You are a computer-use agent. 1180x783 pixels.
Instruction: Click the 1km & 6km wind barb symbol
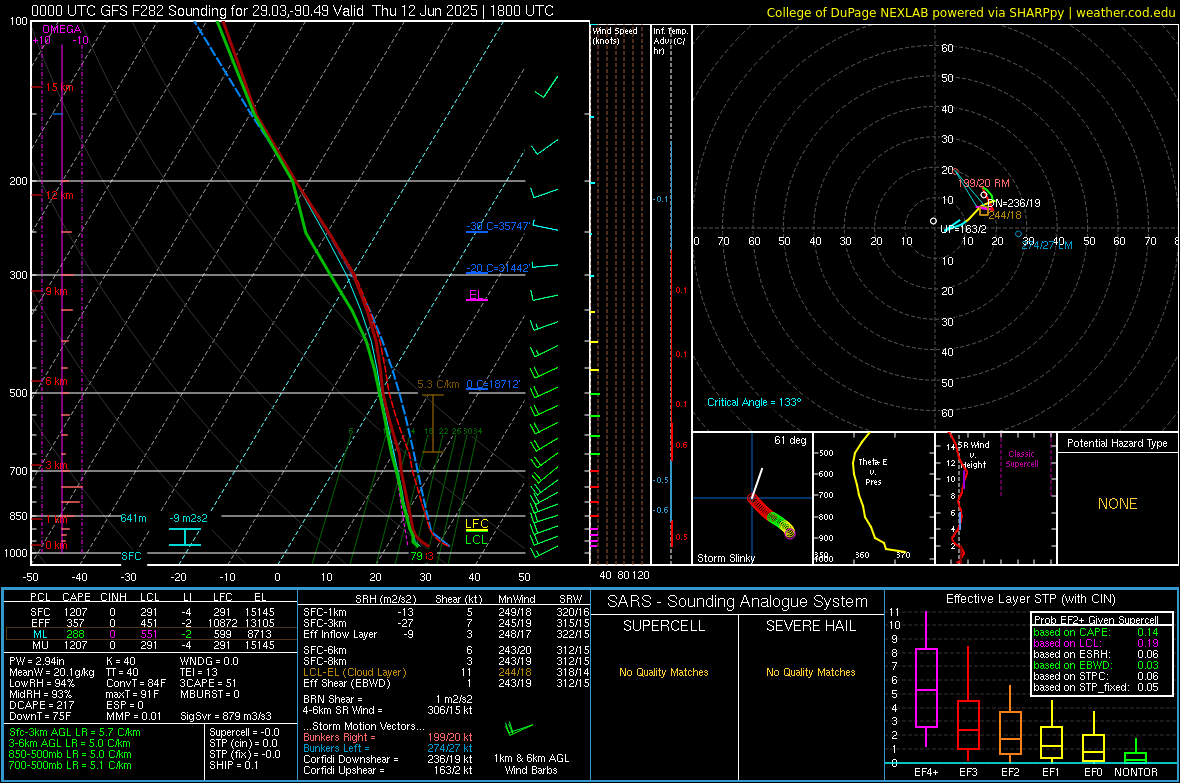click(518, 729)
